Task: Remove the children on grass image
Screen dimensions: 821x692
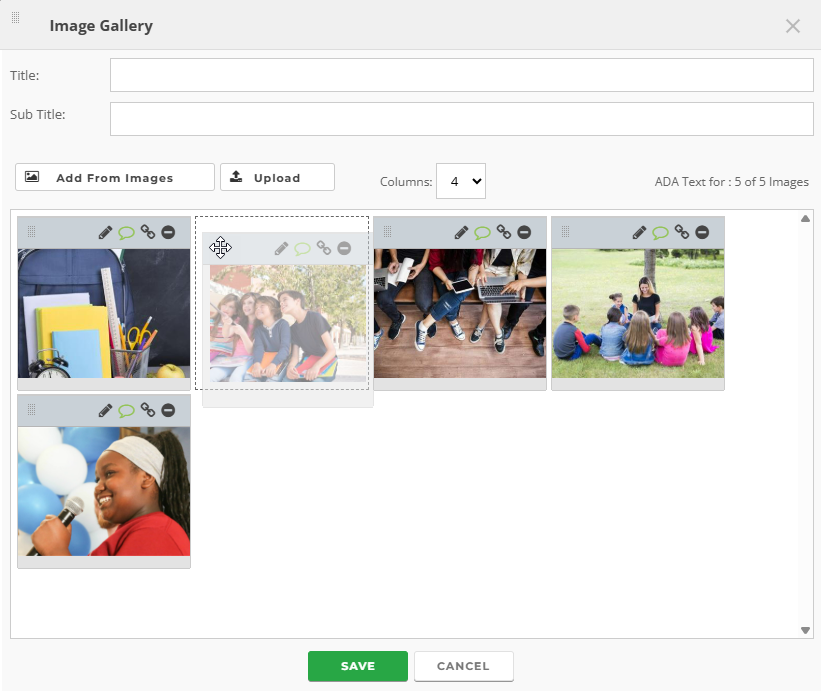Action: click(x=702, y=232)
